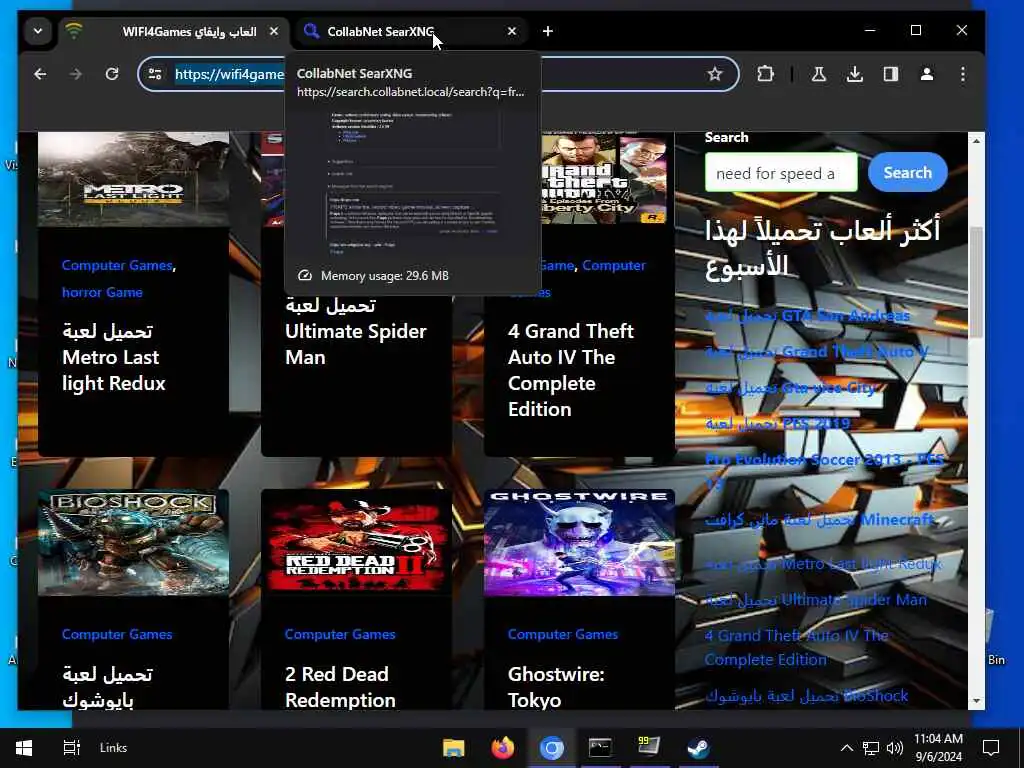Open the profile account icon
The width and height of the screenshot is (1024, 768).
927,74
